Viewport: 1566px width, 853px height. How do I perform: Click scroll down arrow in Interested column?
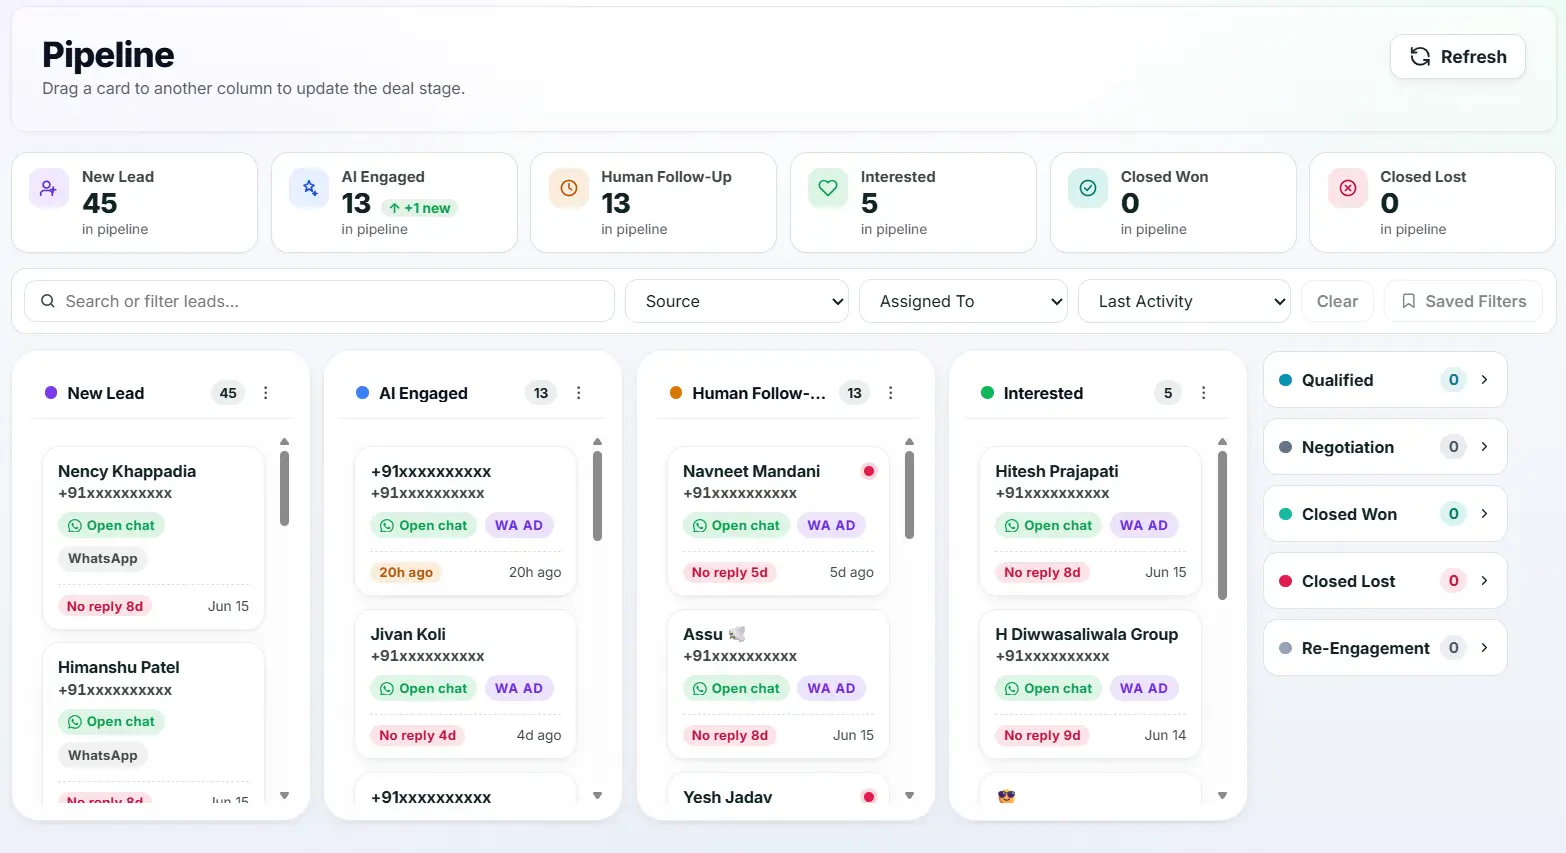pos(1222,796)
